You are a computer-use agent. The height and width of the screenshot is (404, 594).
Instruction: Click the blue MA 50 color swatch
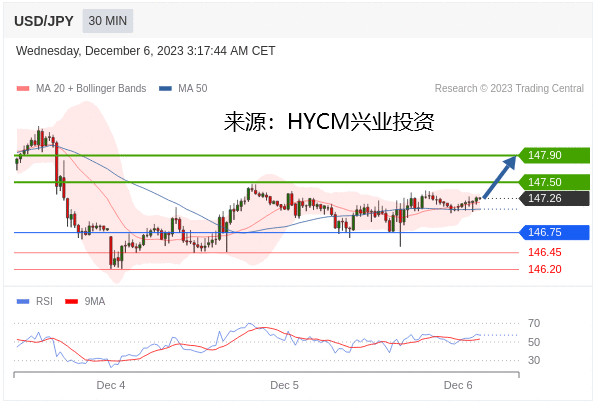click(x=166, y=89)
